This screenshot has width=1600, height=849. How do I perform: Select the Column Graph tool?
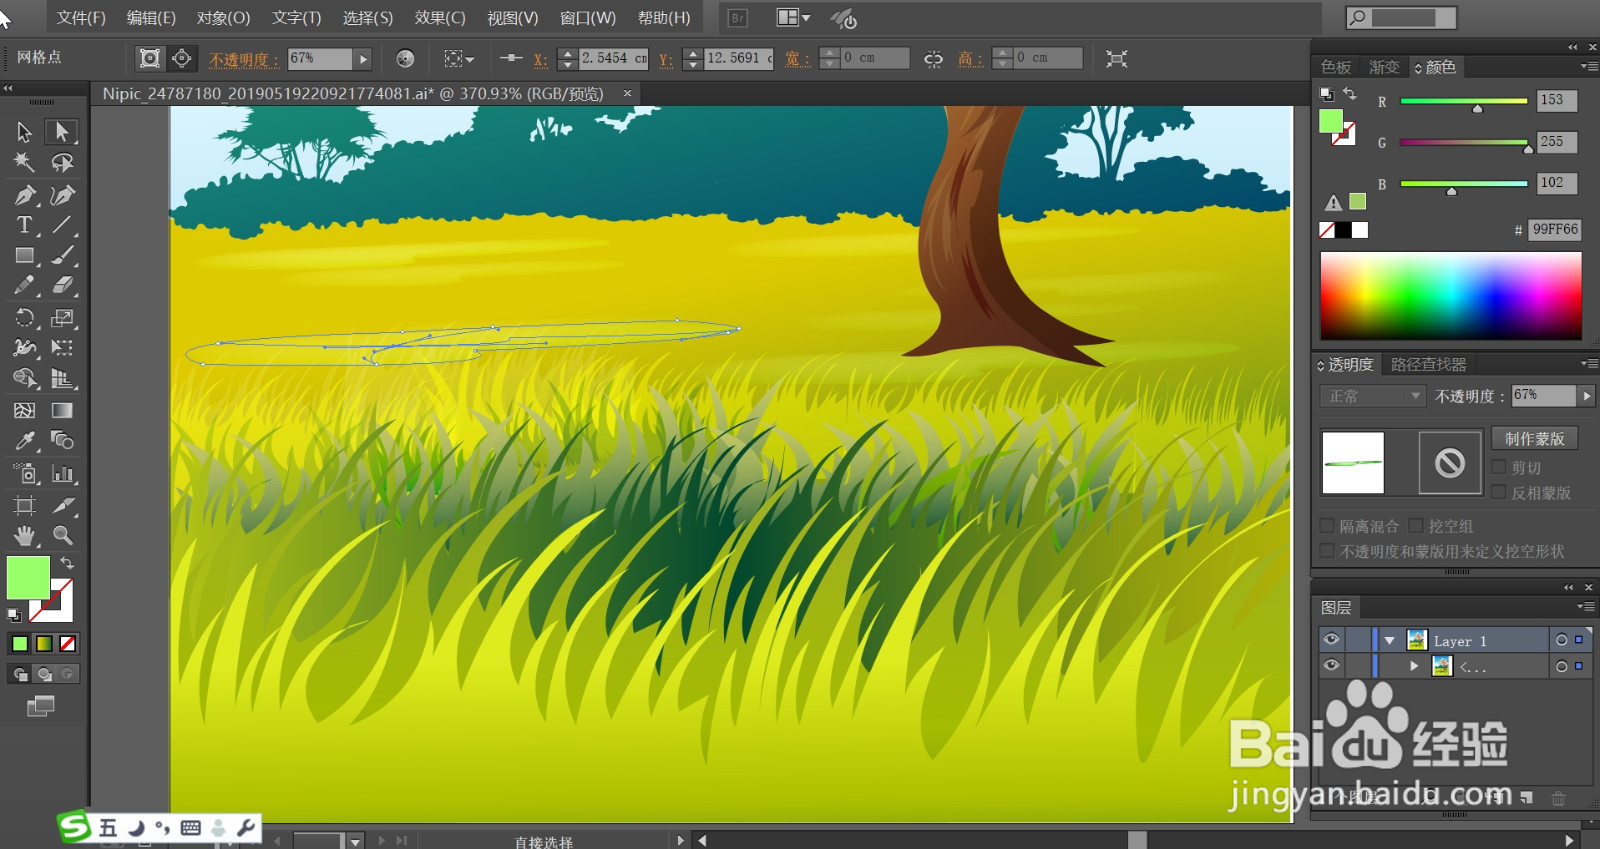pyautogui.click(x=62, y=474)
